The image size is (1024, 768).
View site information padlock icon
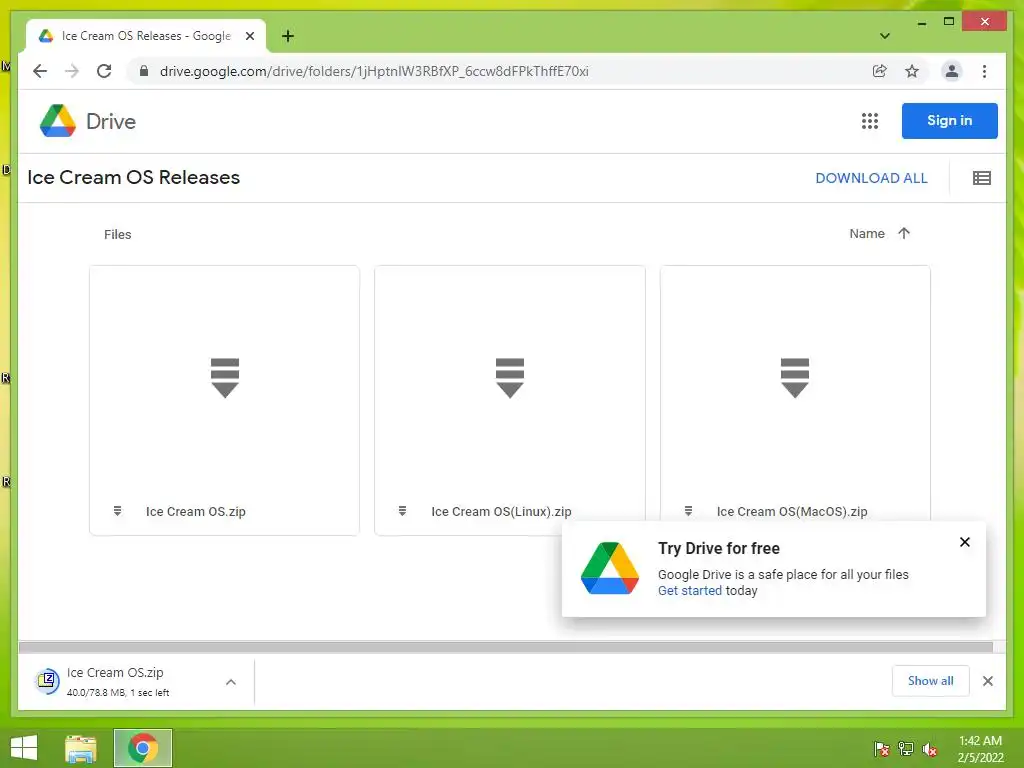(144, 71)
